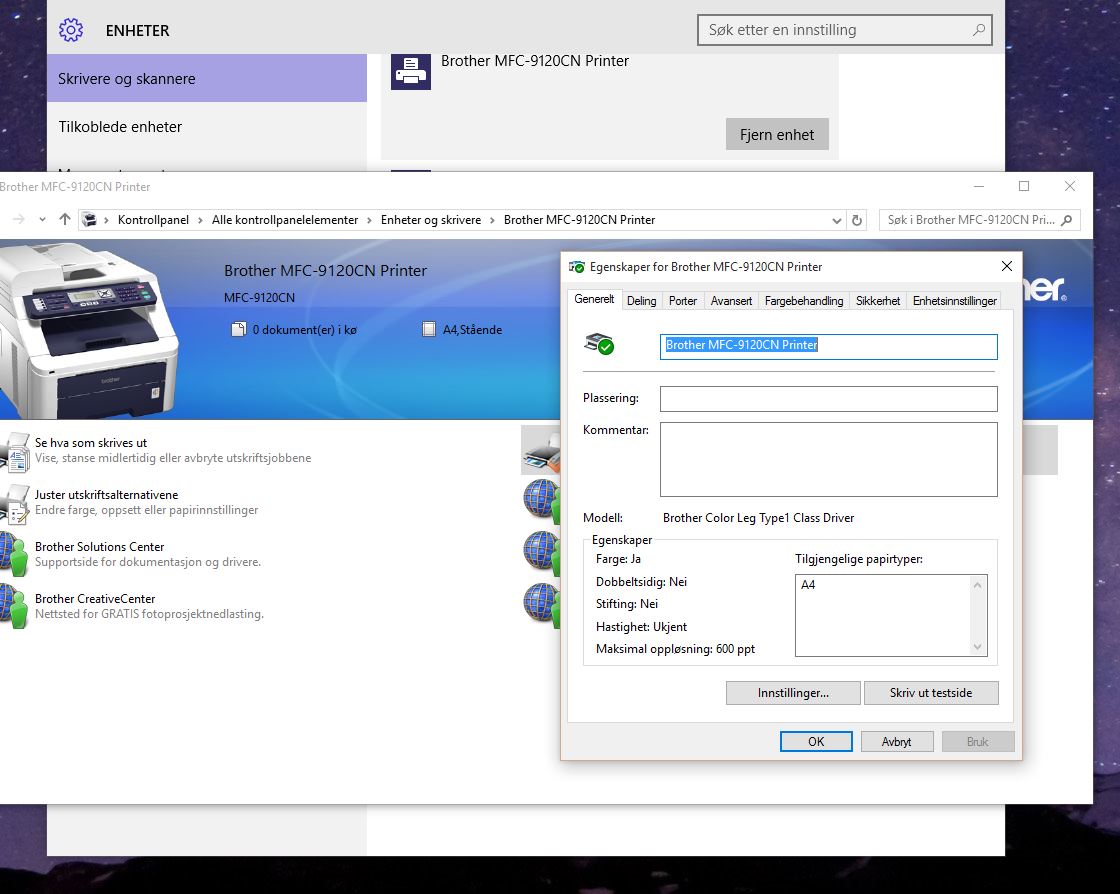Switch to the Deling tab

pos(641,301)
